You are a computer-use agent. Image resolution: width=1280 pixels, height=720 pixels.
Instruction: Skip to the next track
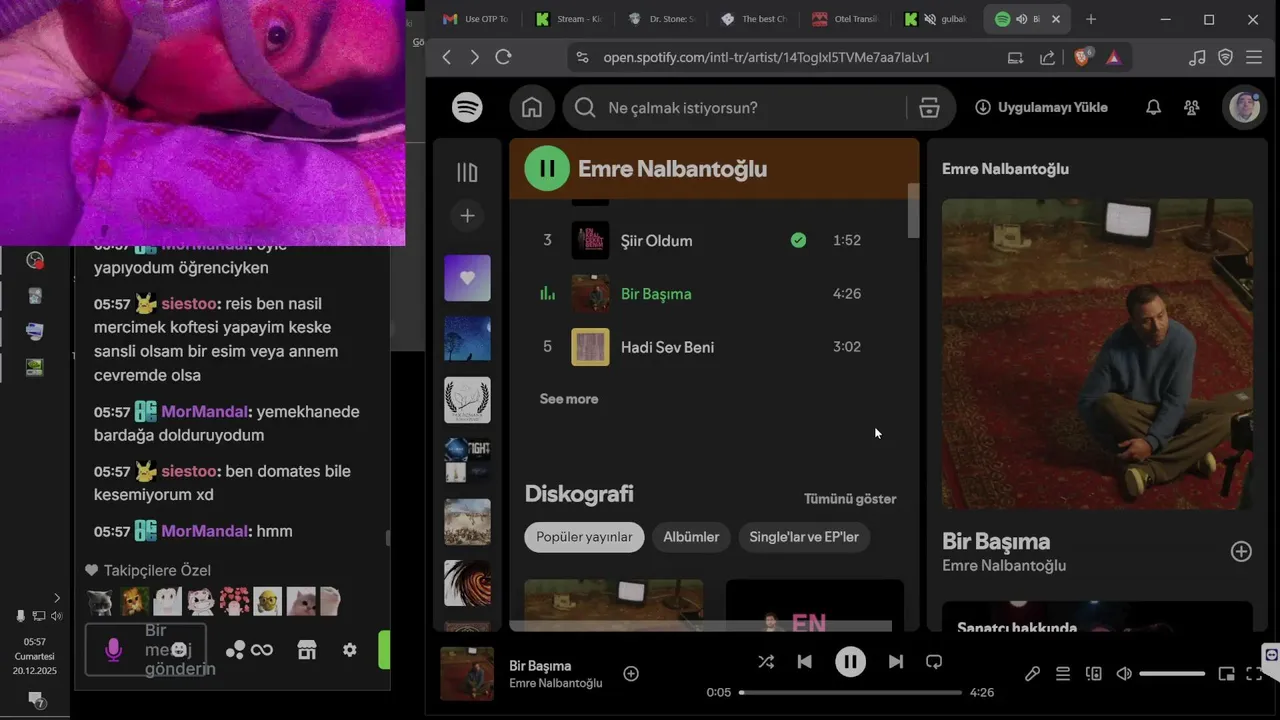(x=896, y=661)
